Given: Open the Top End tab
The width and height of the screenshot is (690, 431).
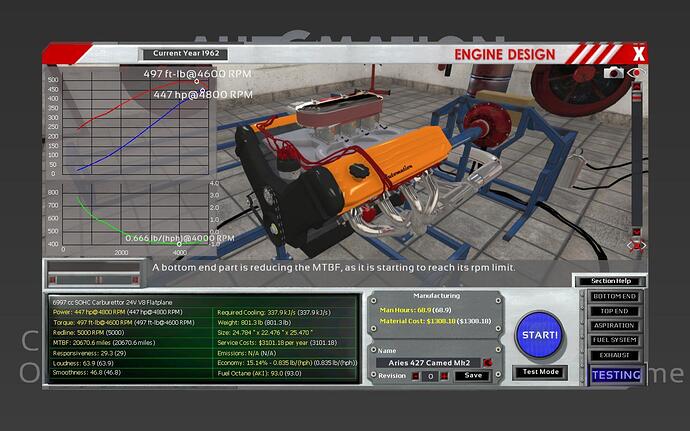Looking at the screenshot, I should click(x=615, y=311).
